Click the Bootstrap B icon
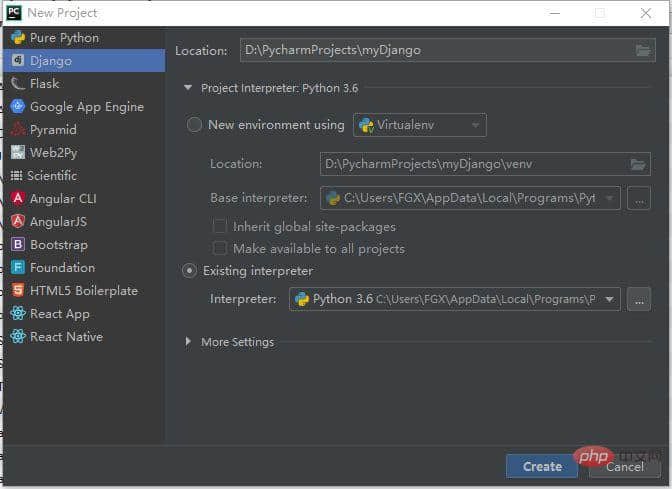Viewport: 672px width, 489px height. (x=18, y=244)
